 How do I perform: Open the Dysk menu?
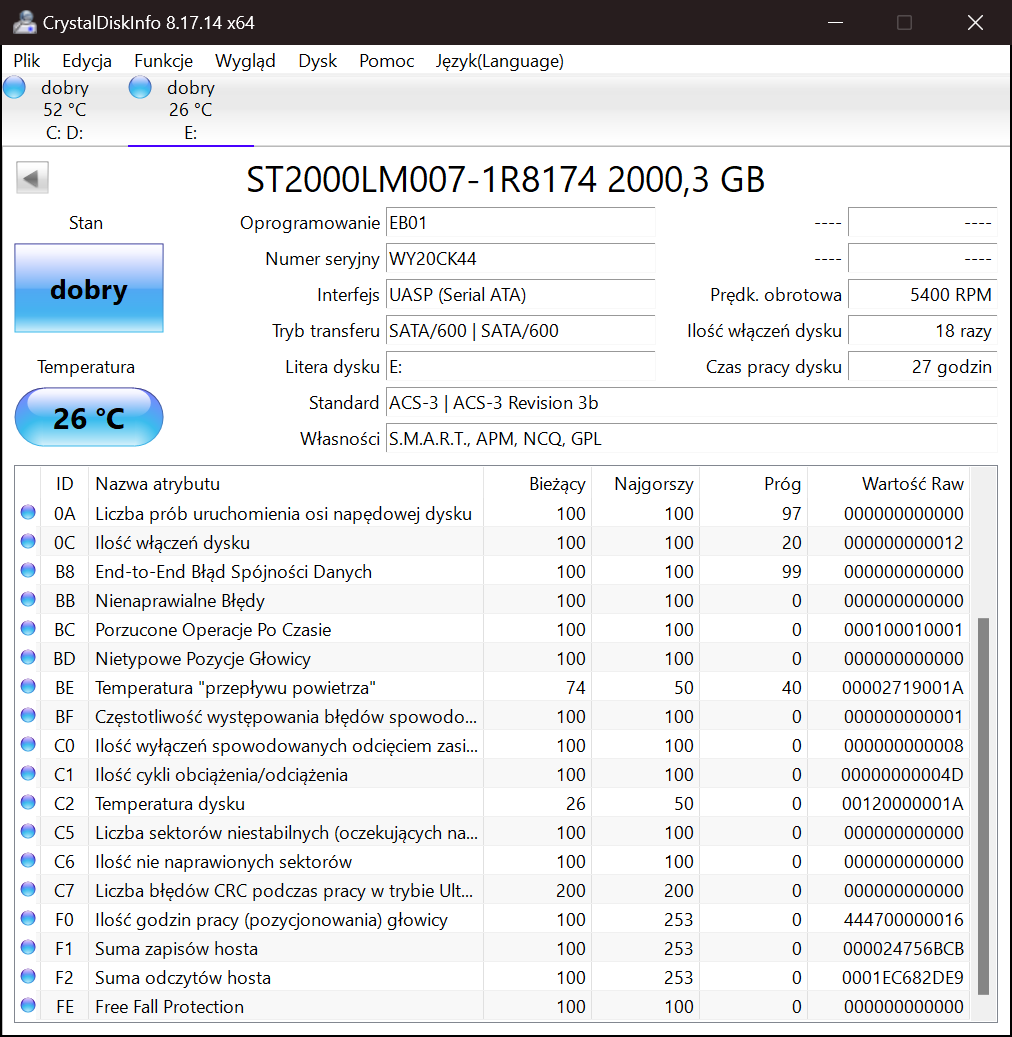coord(317,61)
